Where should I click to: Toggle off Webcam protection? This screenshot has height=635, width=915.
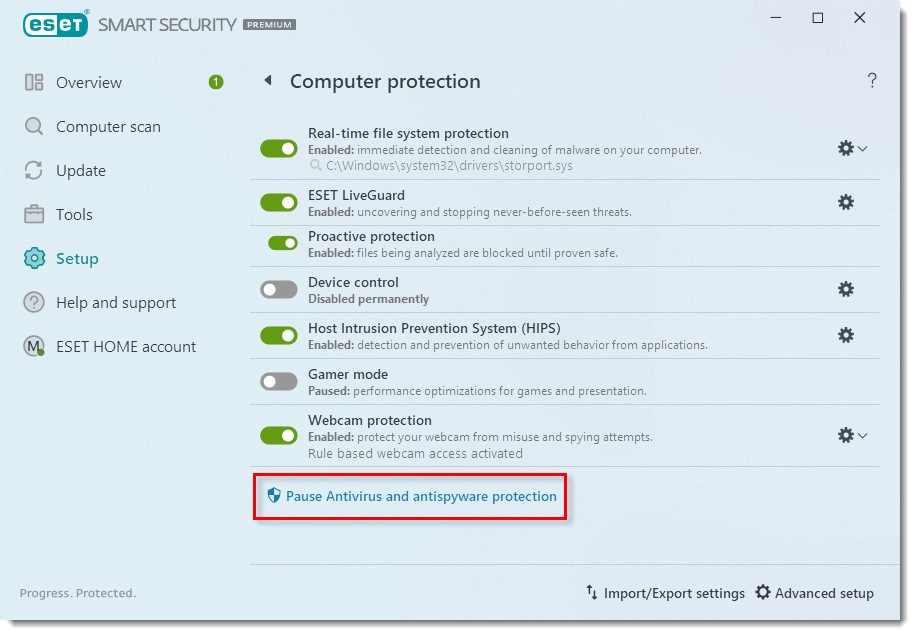[x=279, y=435]
